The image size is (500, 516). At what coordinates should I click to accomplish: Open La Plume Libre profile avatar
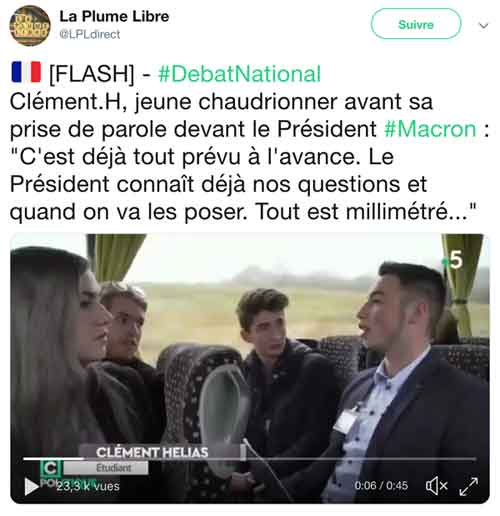[x=30, y=26]
